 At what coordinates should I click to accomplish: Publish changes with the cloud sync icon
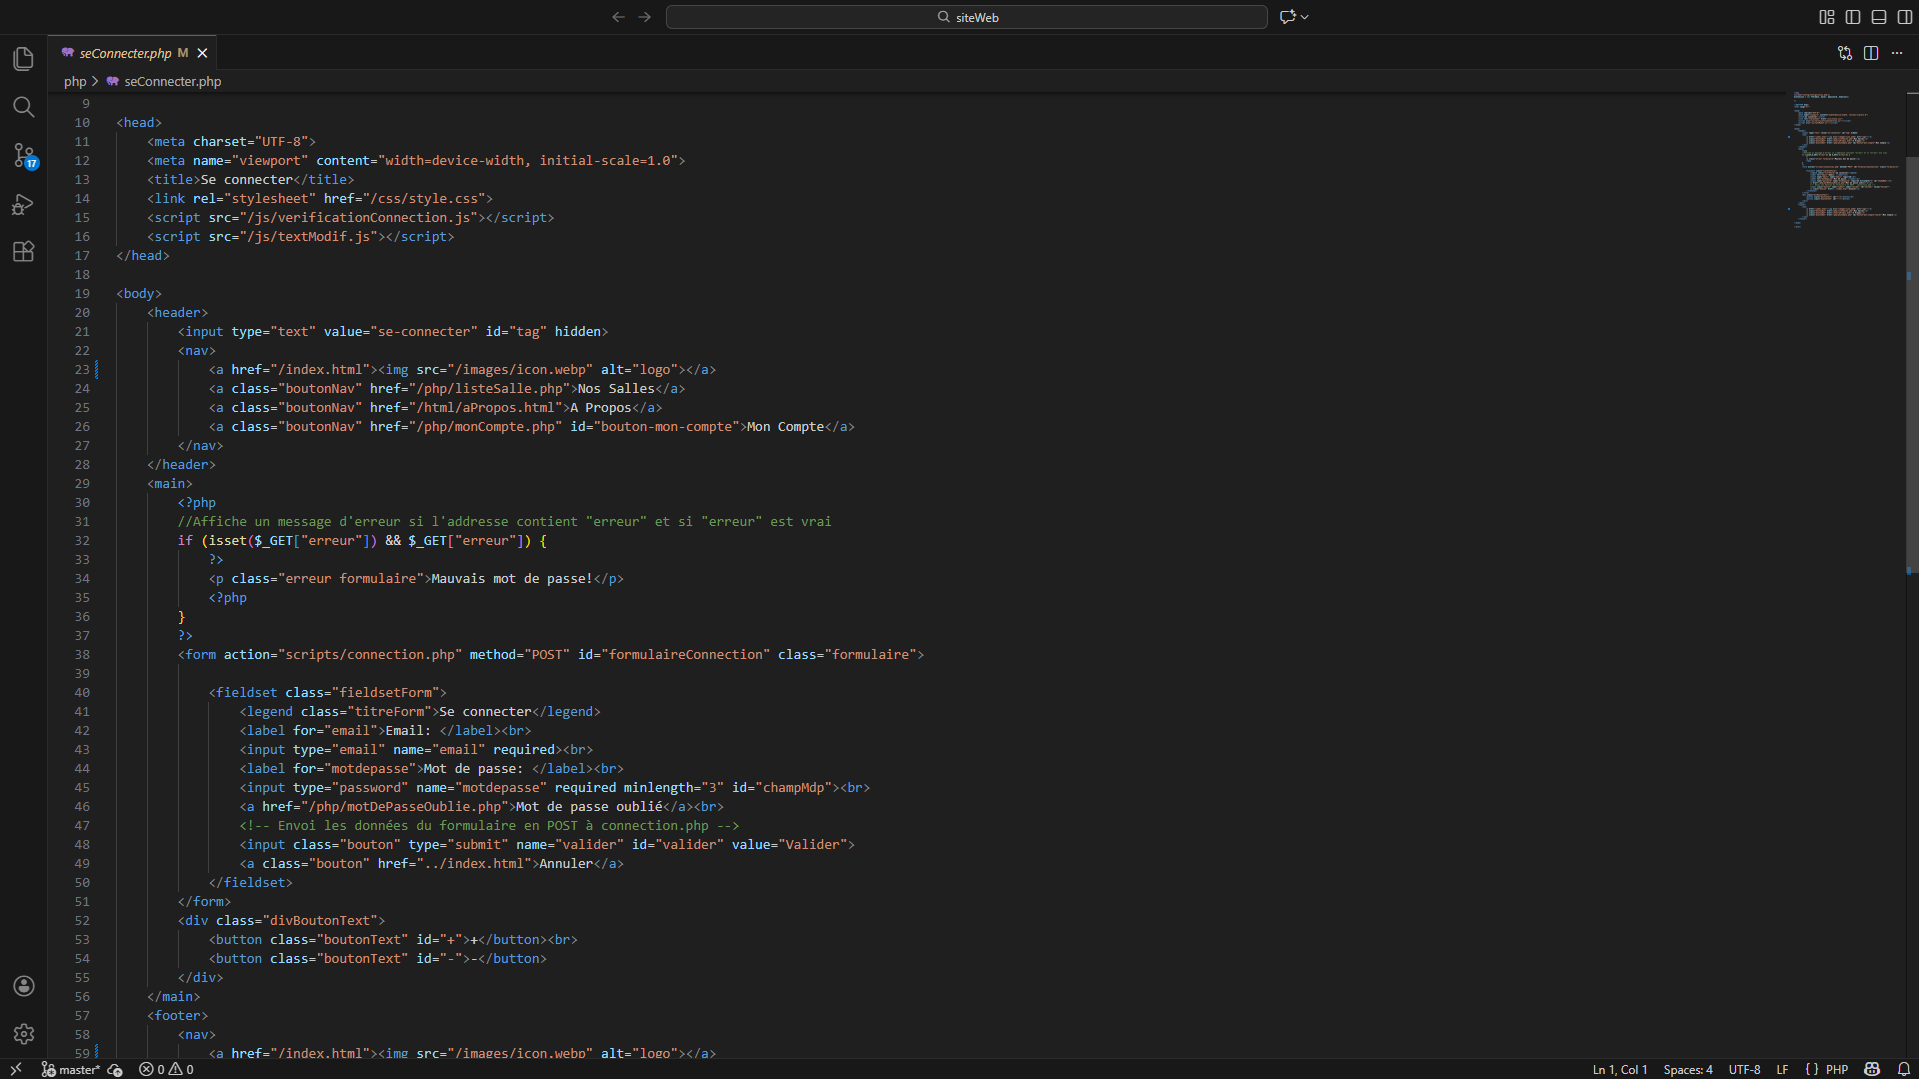point(115,1069)
